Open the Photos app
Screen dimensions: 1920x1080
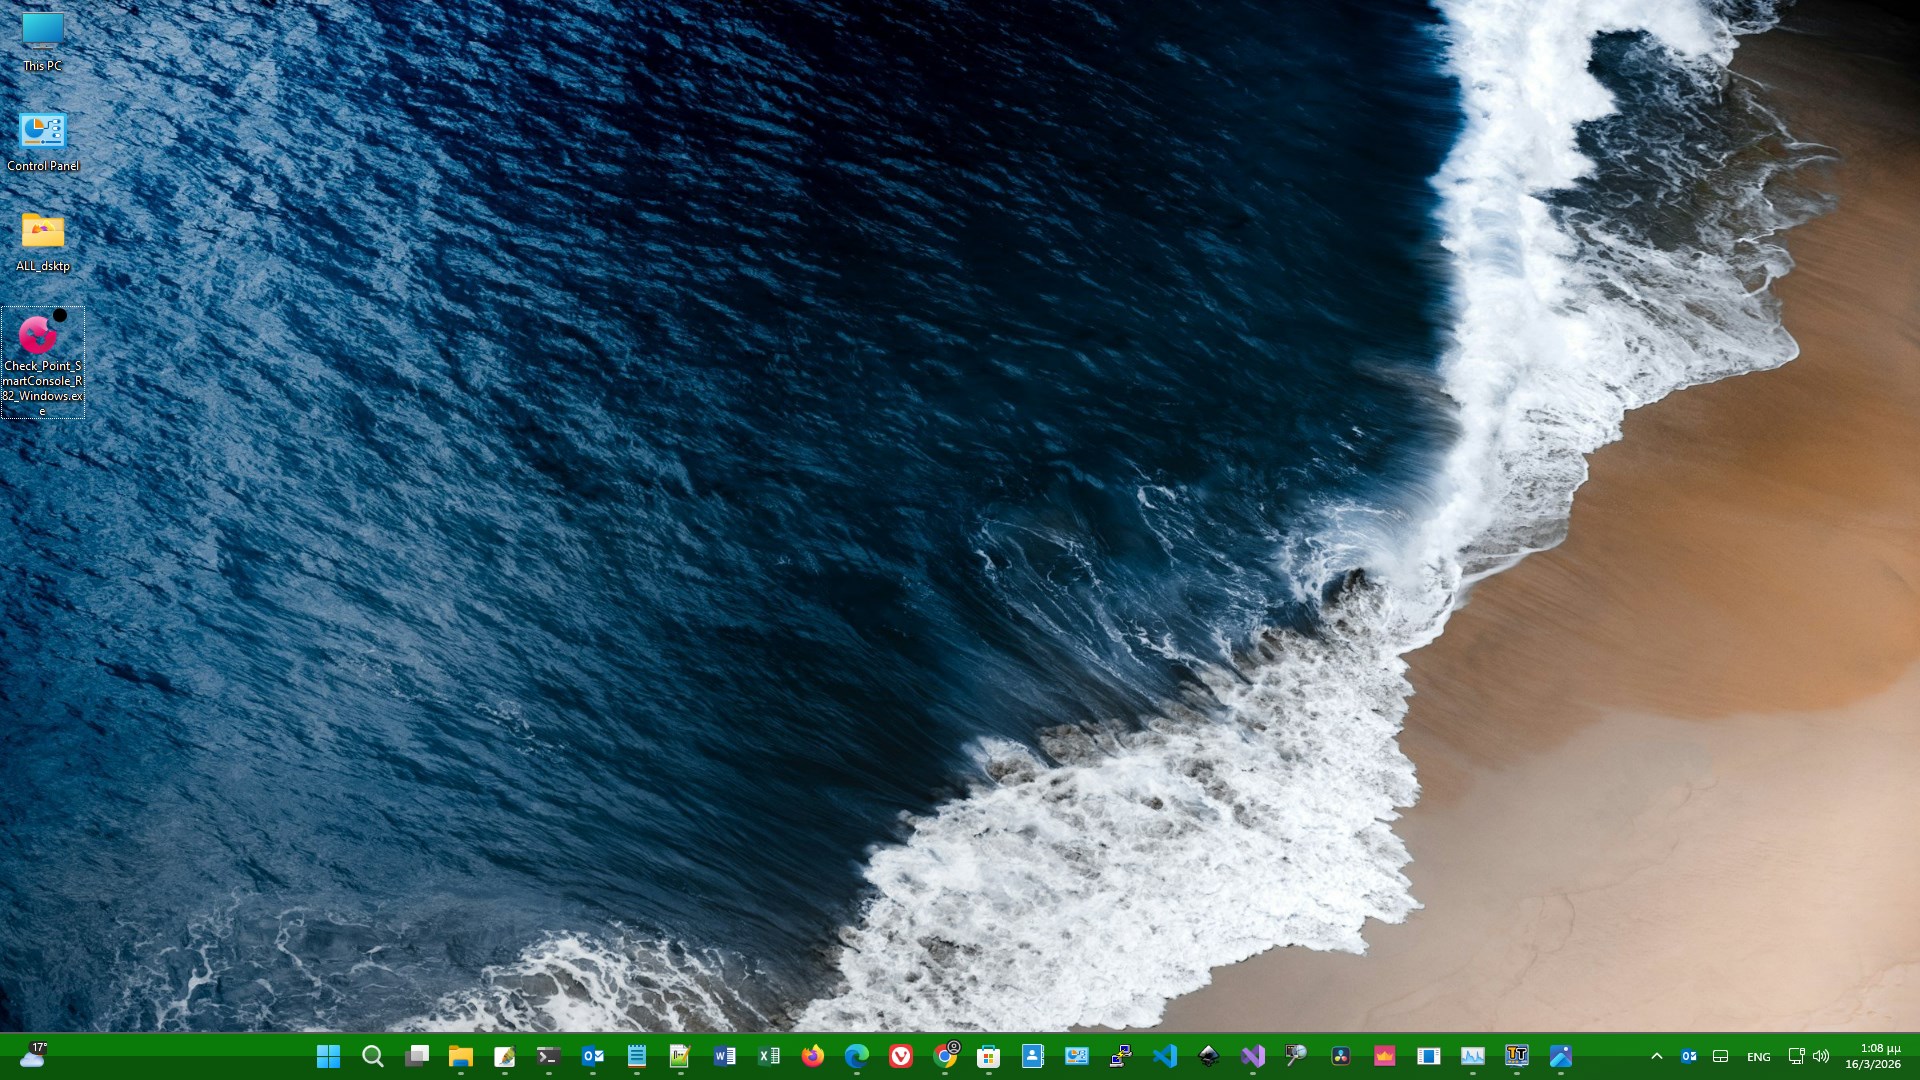coord(1561,1055)
